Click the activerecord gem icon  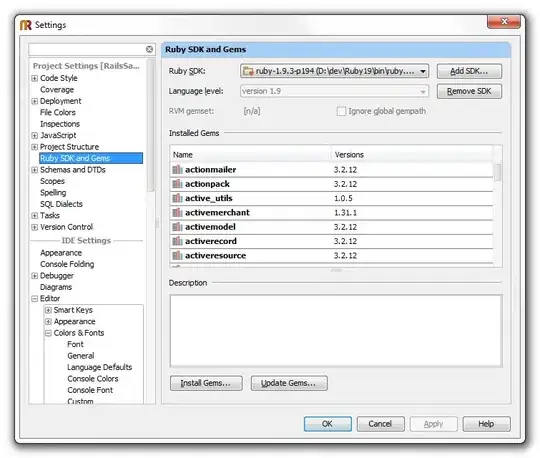[x=177, y=241]
